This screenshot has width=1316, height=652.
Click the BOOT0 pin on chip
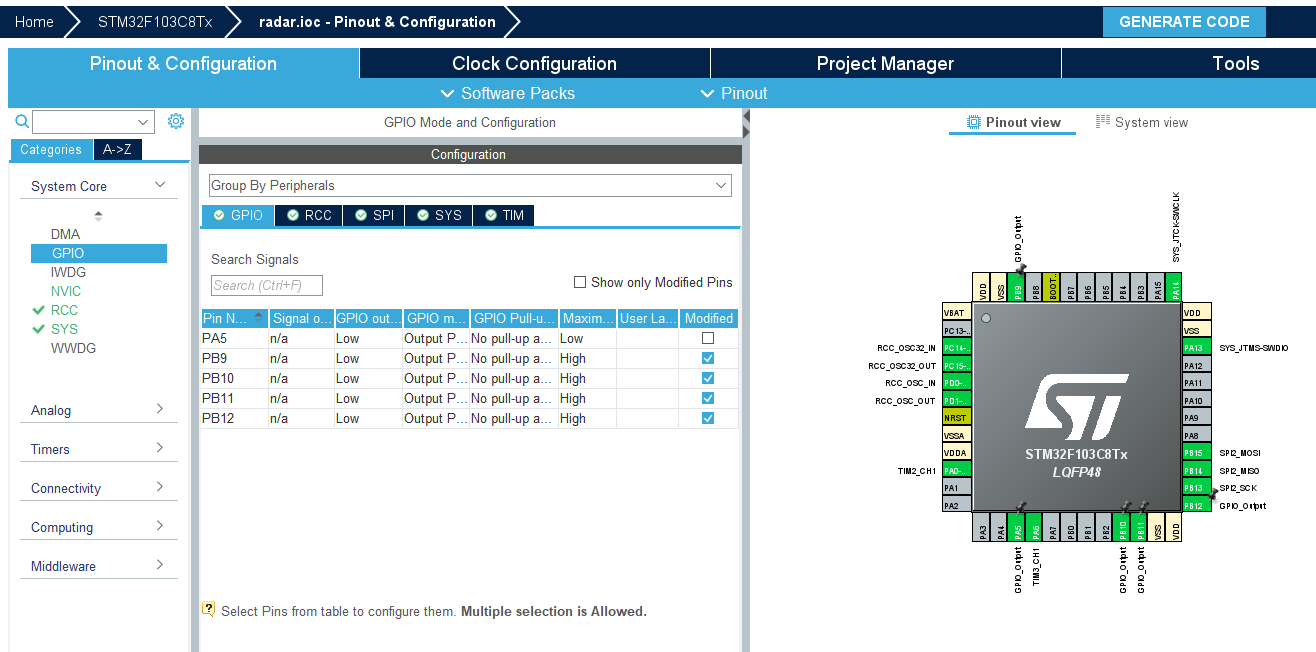coord(1052,287)
